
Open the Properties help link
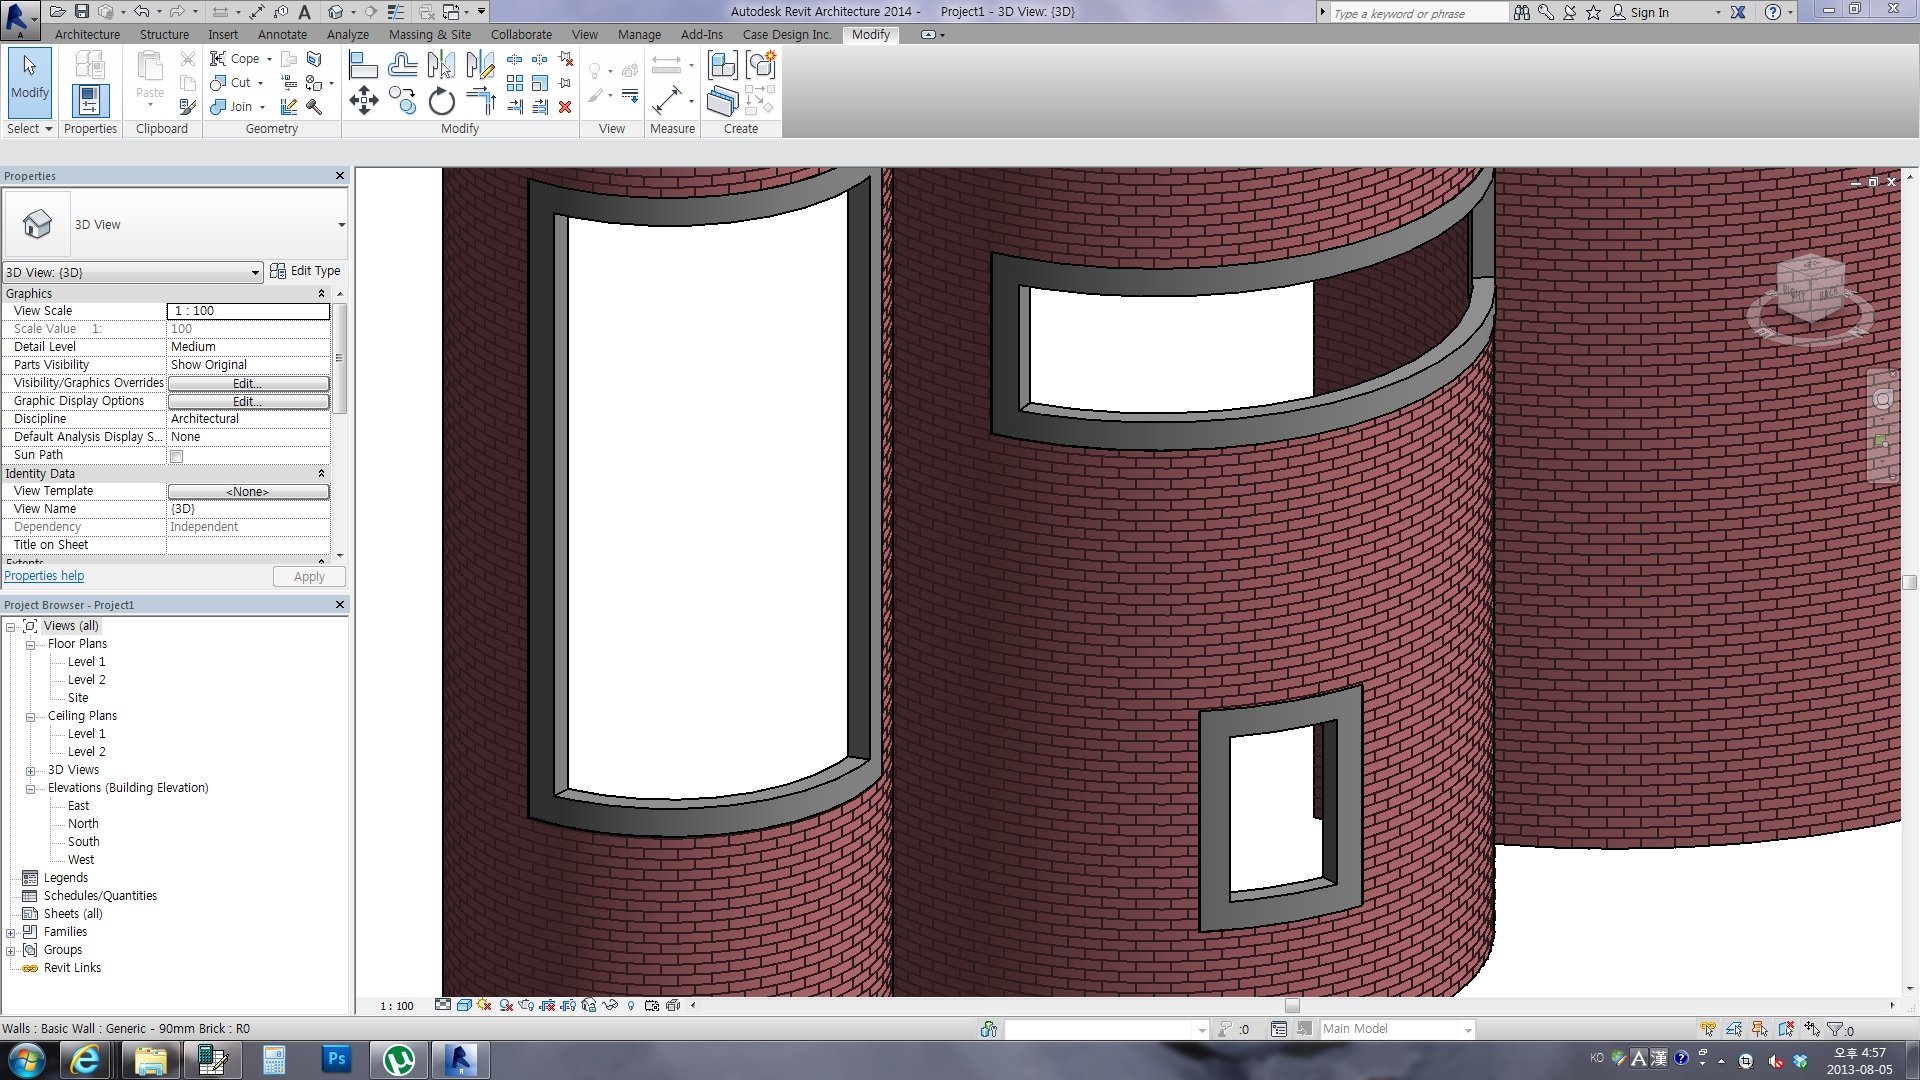44,576
